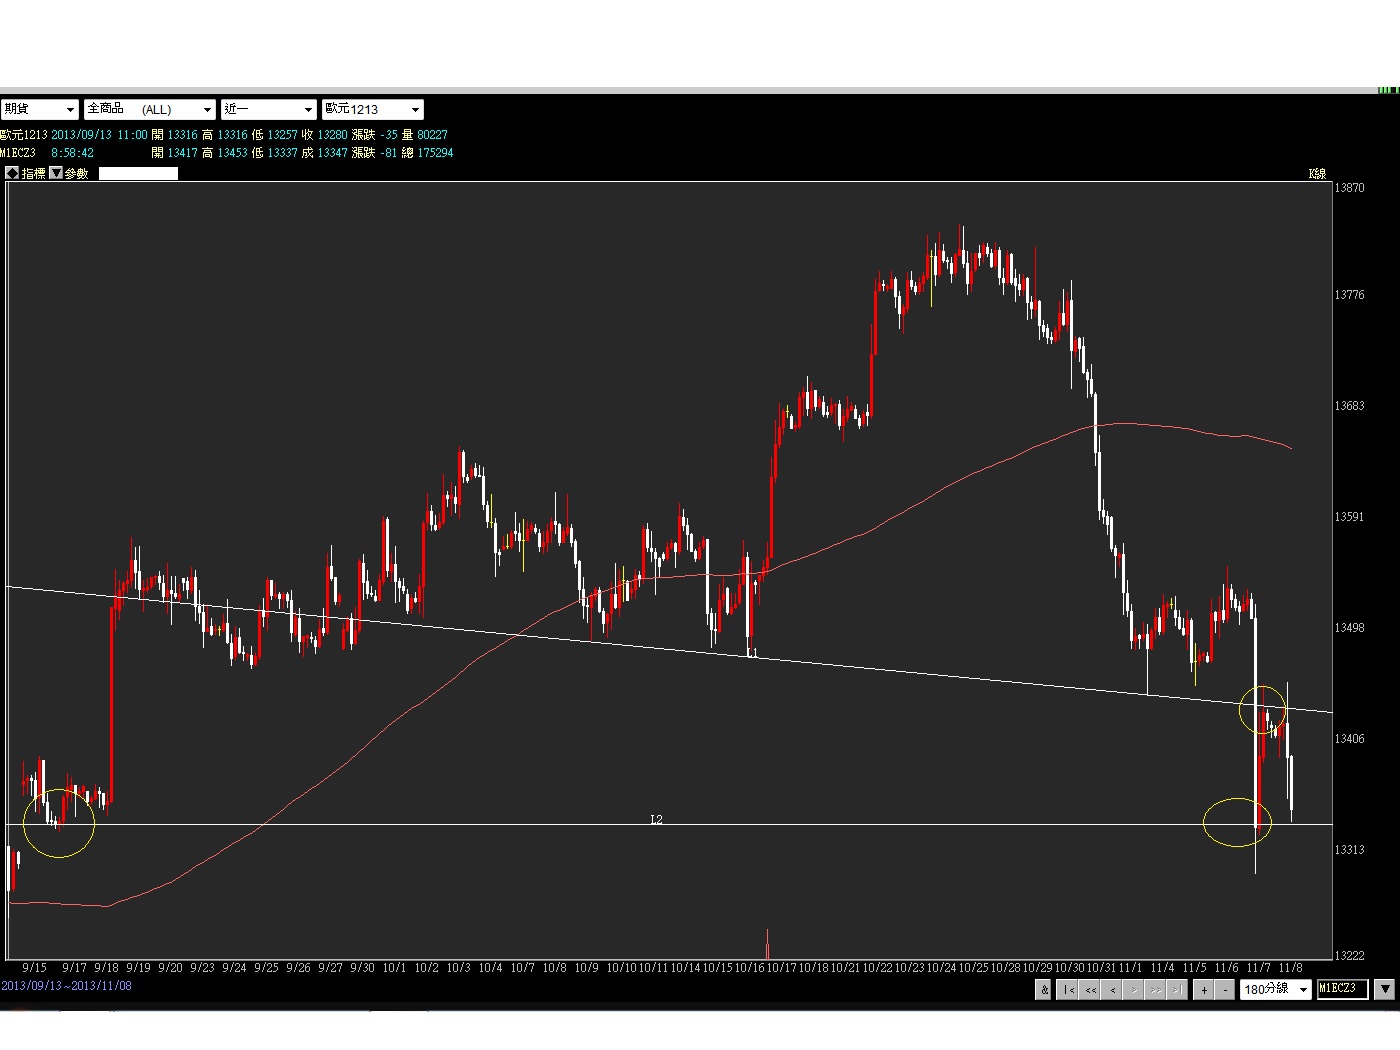This screenshot has height=1050, width=1400.
Task: Click the << fast-back button
Action: coord(1090,989)
